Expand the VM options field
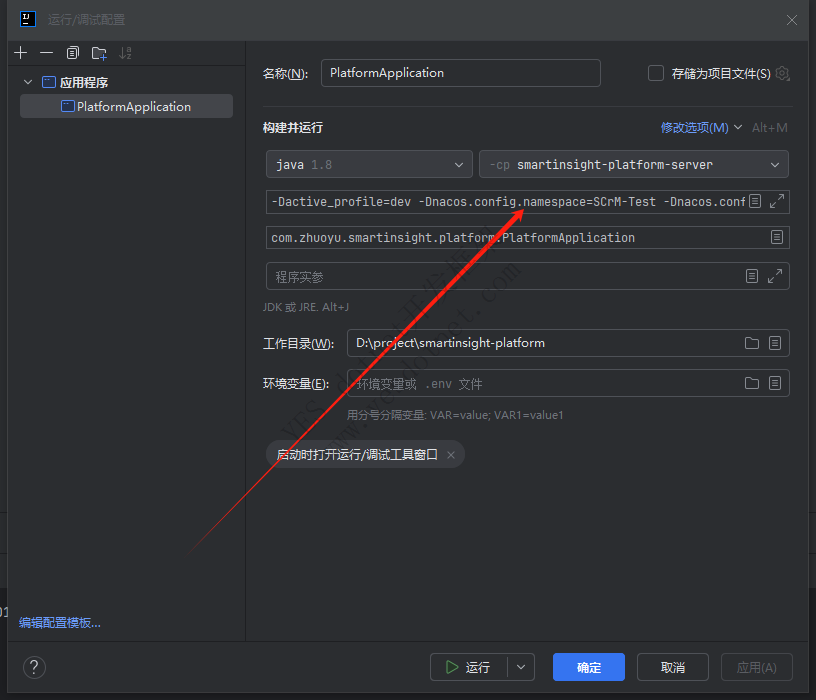Screen dimensions: 816x700 (x=776, y=201)
